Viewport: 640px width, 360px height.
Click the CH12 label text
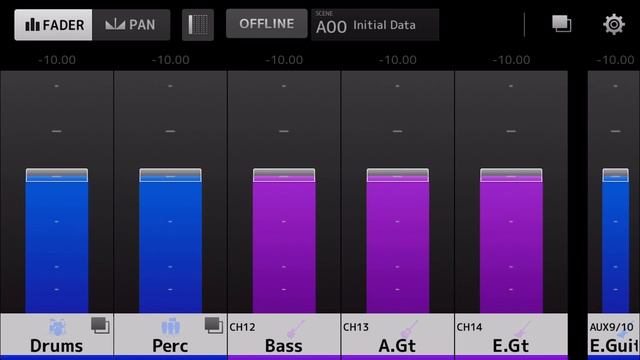[242, 327]
